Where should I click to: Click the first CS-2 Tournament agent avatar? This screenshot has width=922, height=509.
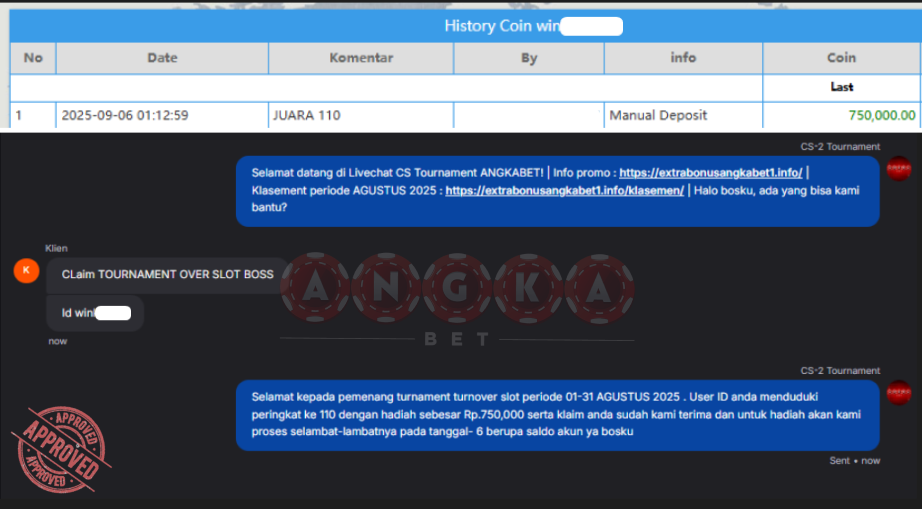click(898, 169)
